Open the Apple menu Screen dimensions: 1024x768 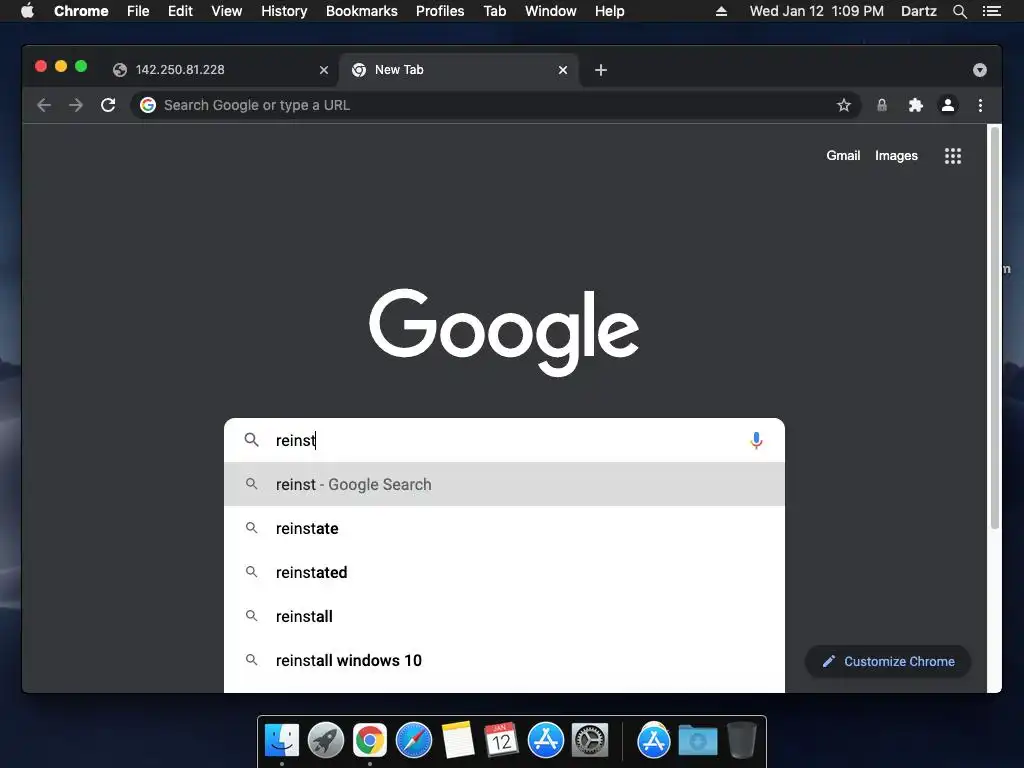tap(27, 11)
